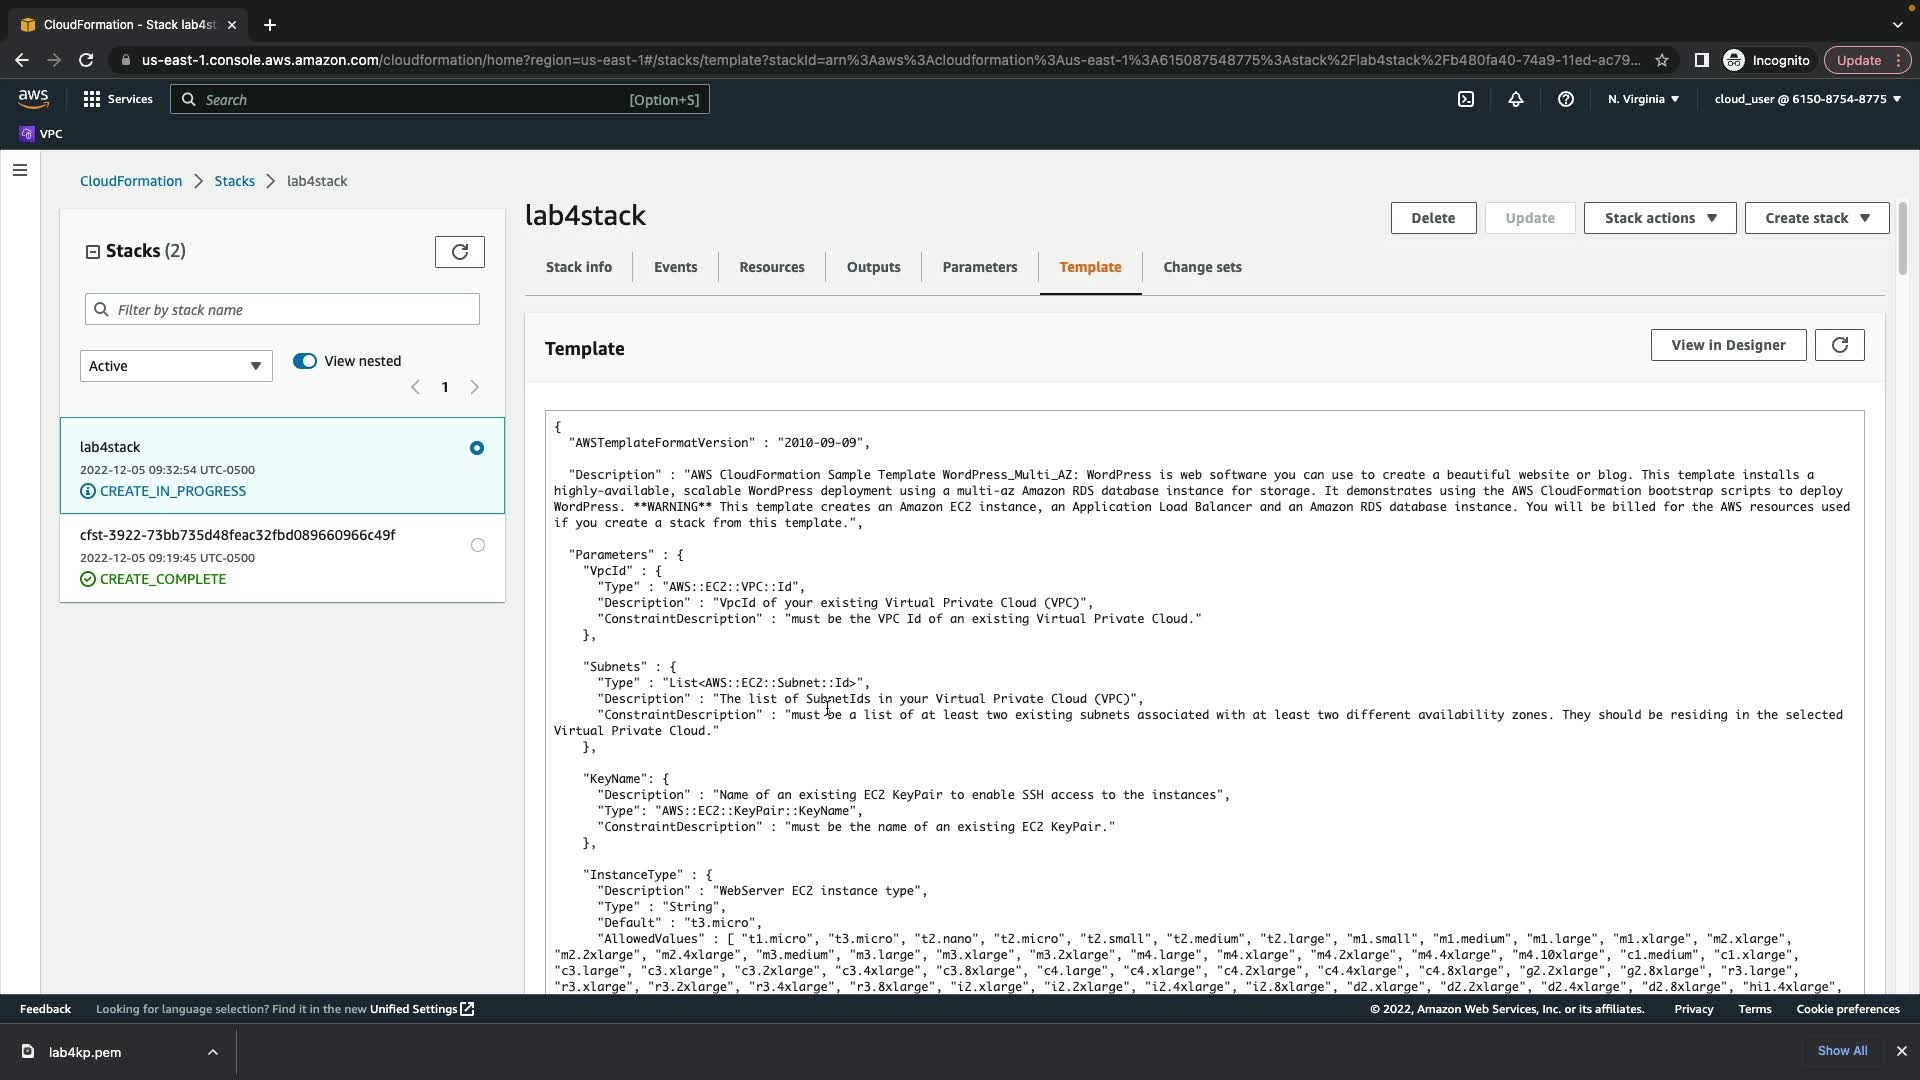The image size is (1920, 1080).
Task: Toggle the View nested switch
Action: 305,361
